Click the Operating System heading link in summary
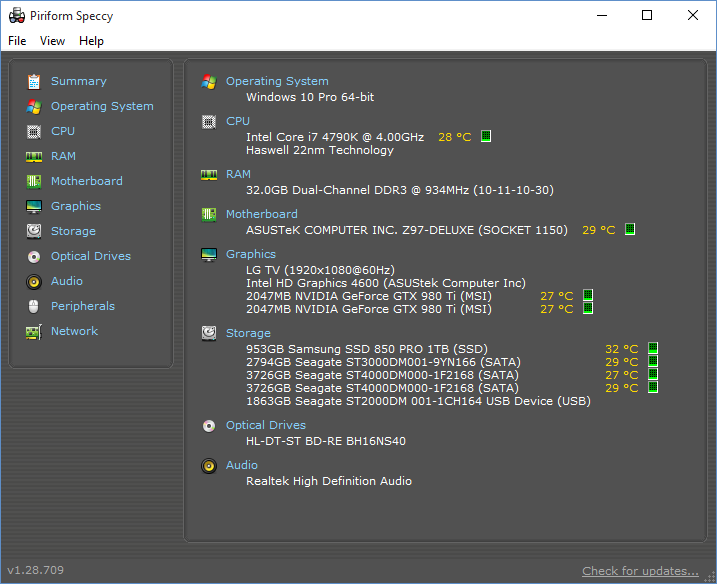The width and height of the screenshot is (717, 584). [277, 81]
